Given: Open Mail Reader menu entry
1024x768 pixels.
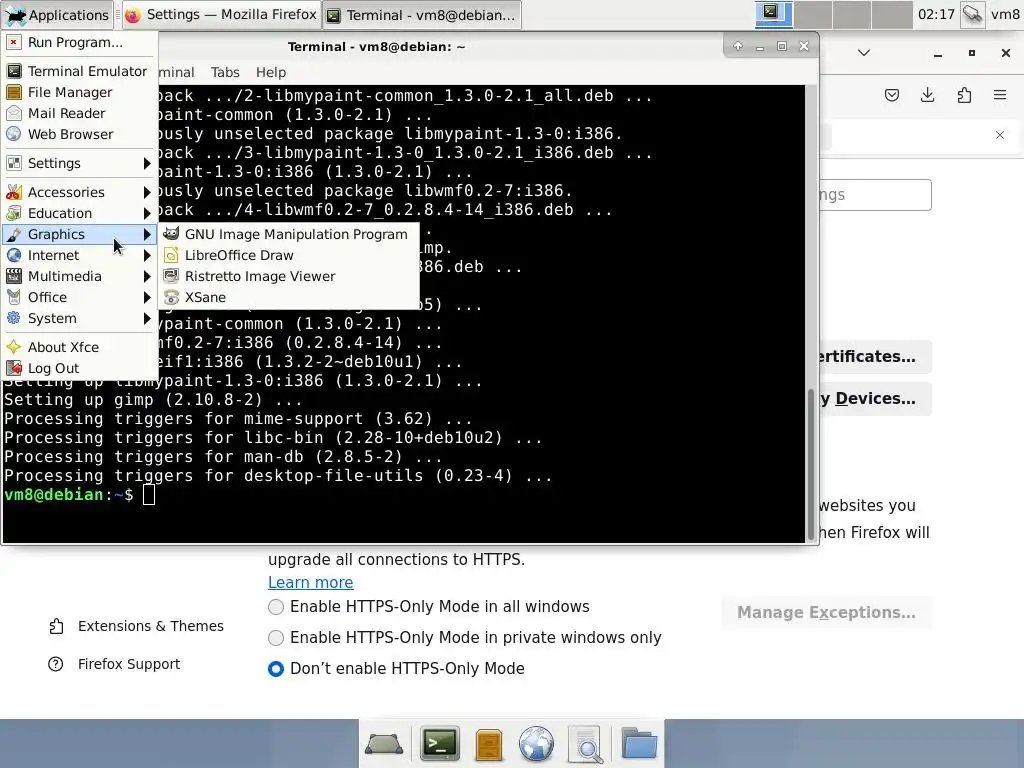Looking at the screenshot, I should pos(79,113).
